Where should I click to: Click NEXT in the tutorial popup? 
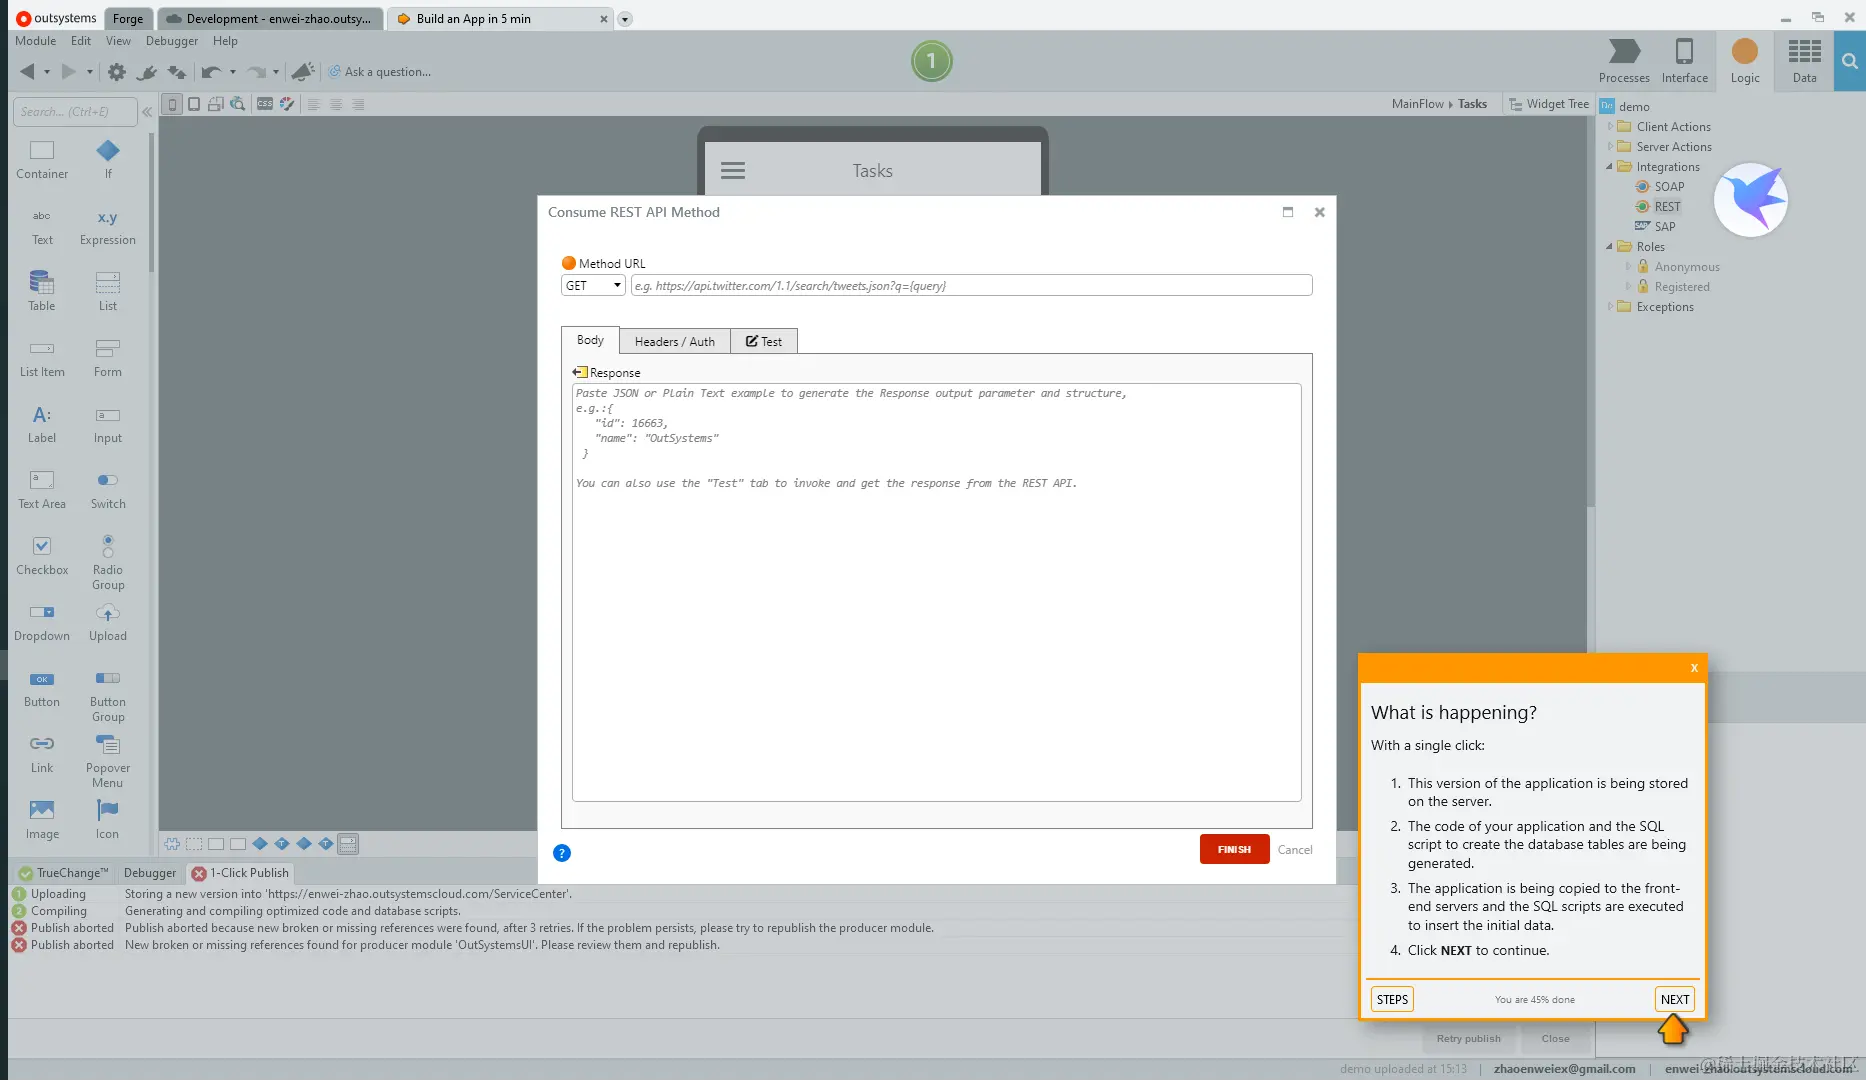click(x=1675, y=999)
